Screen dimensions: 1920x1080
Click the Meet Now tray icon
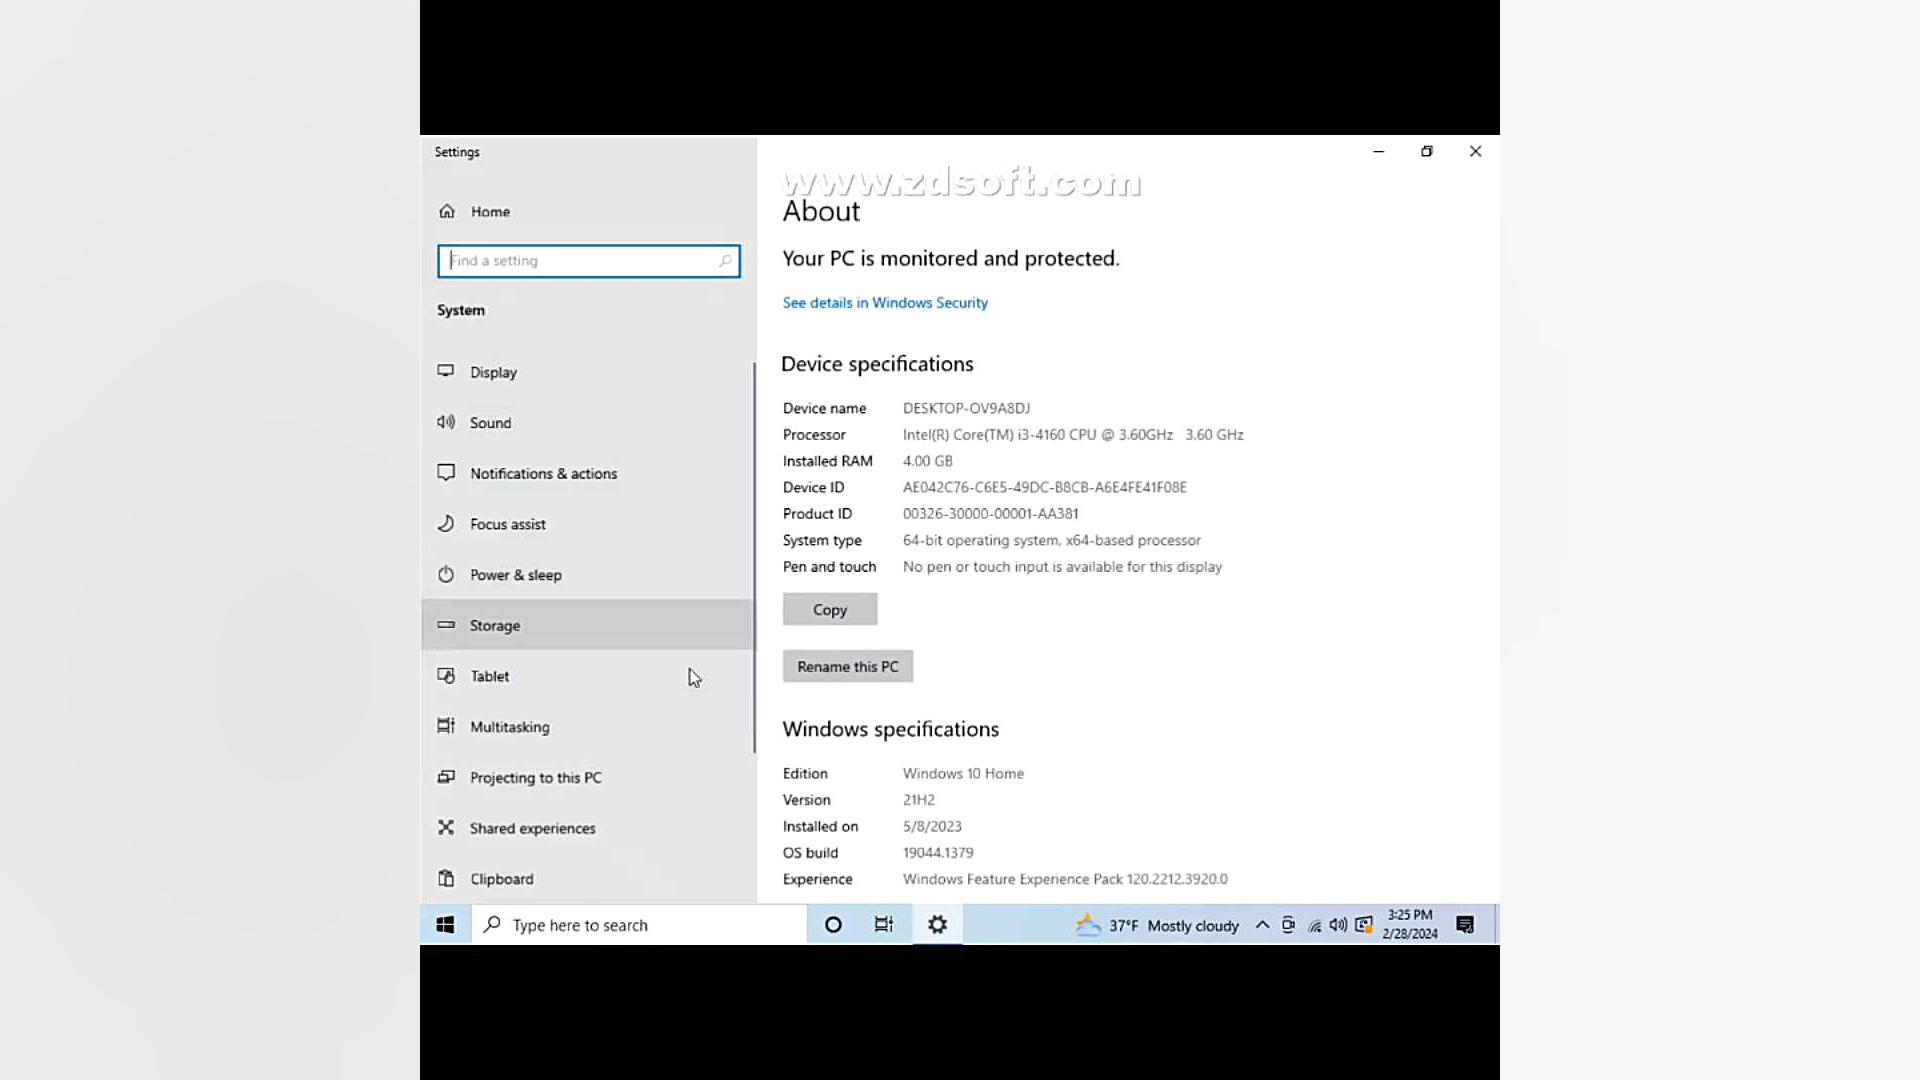point(1288,925)
